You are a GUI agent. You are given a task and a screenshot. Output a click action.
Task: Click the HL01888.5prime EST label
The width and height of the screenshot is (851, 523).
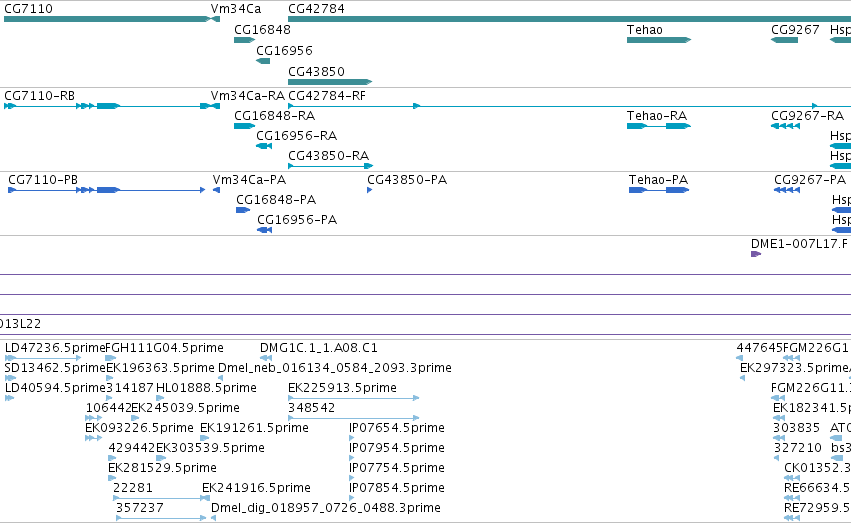point(206,388)
